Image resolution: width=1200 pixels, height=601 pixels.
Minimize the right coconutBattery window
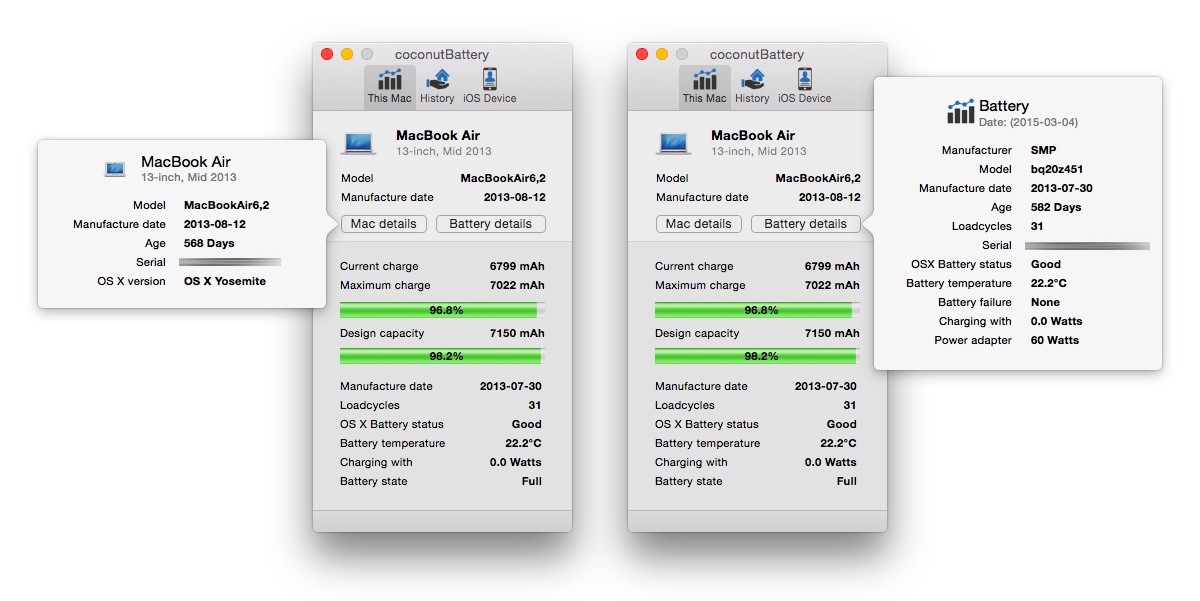coord(662,54)
